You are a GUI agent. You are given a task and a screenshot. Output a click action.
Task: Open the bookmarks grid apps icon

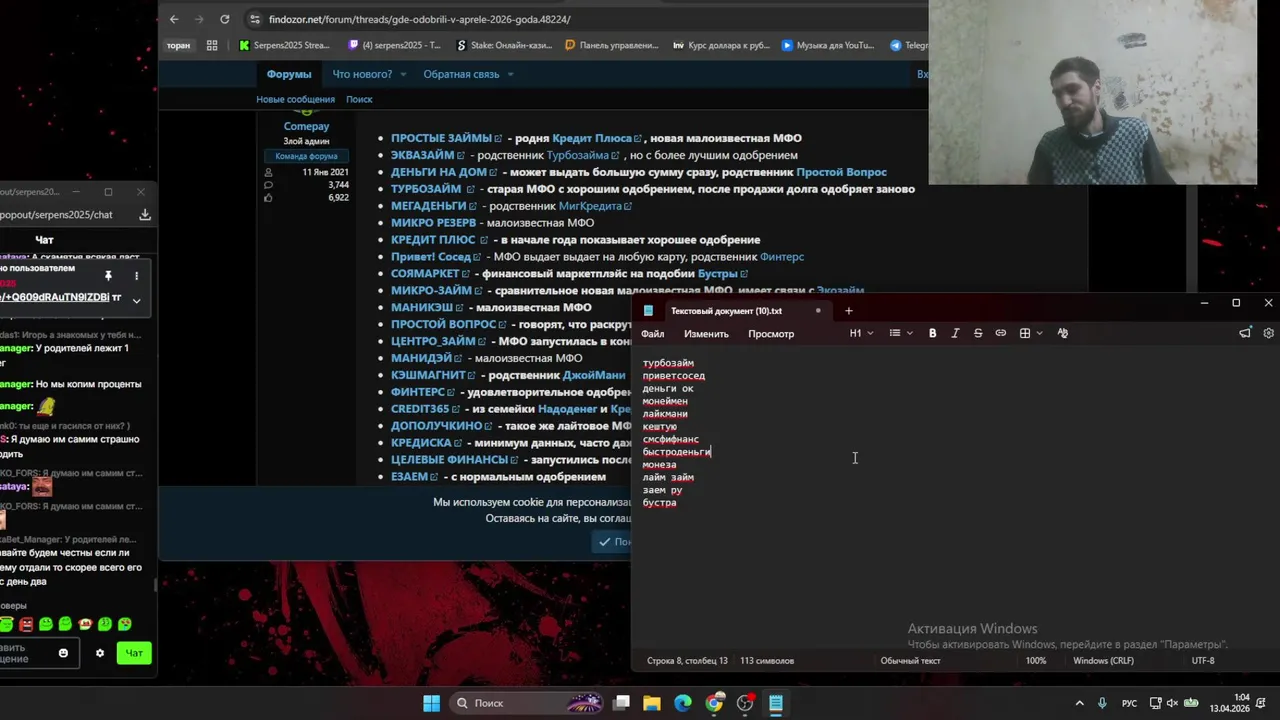tap(212, 45)
